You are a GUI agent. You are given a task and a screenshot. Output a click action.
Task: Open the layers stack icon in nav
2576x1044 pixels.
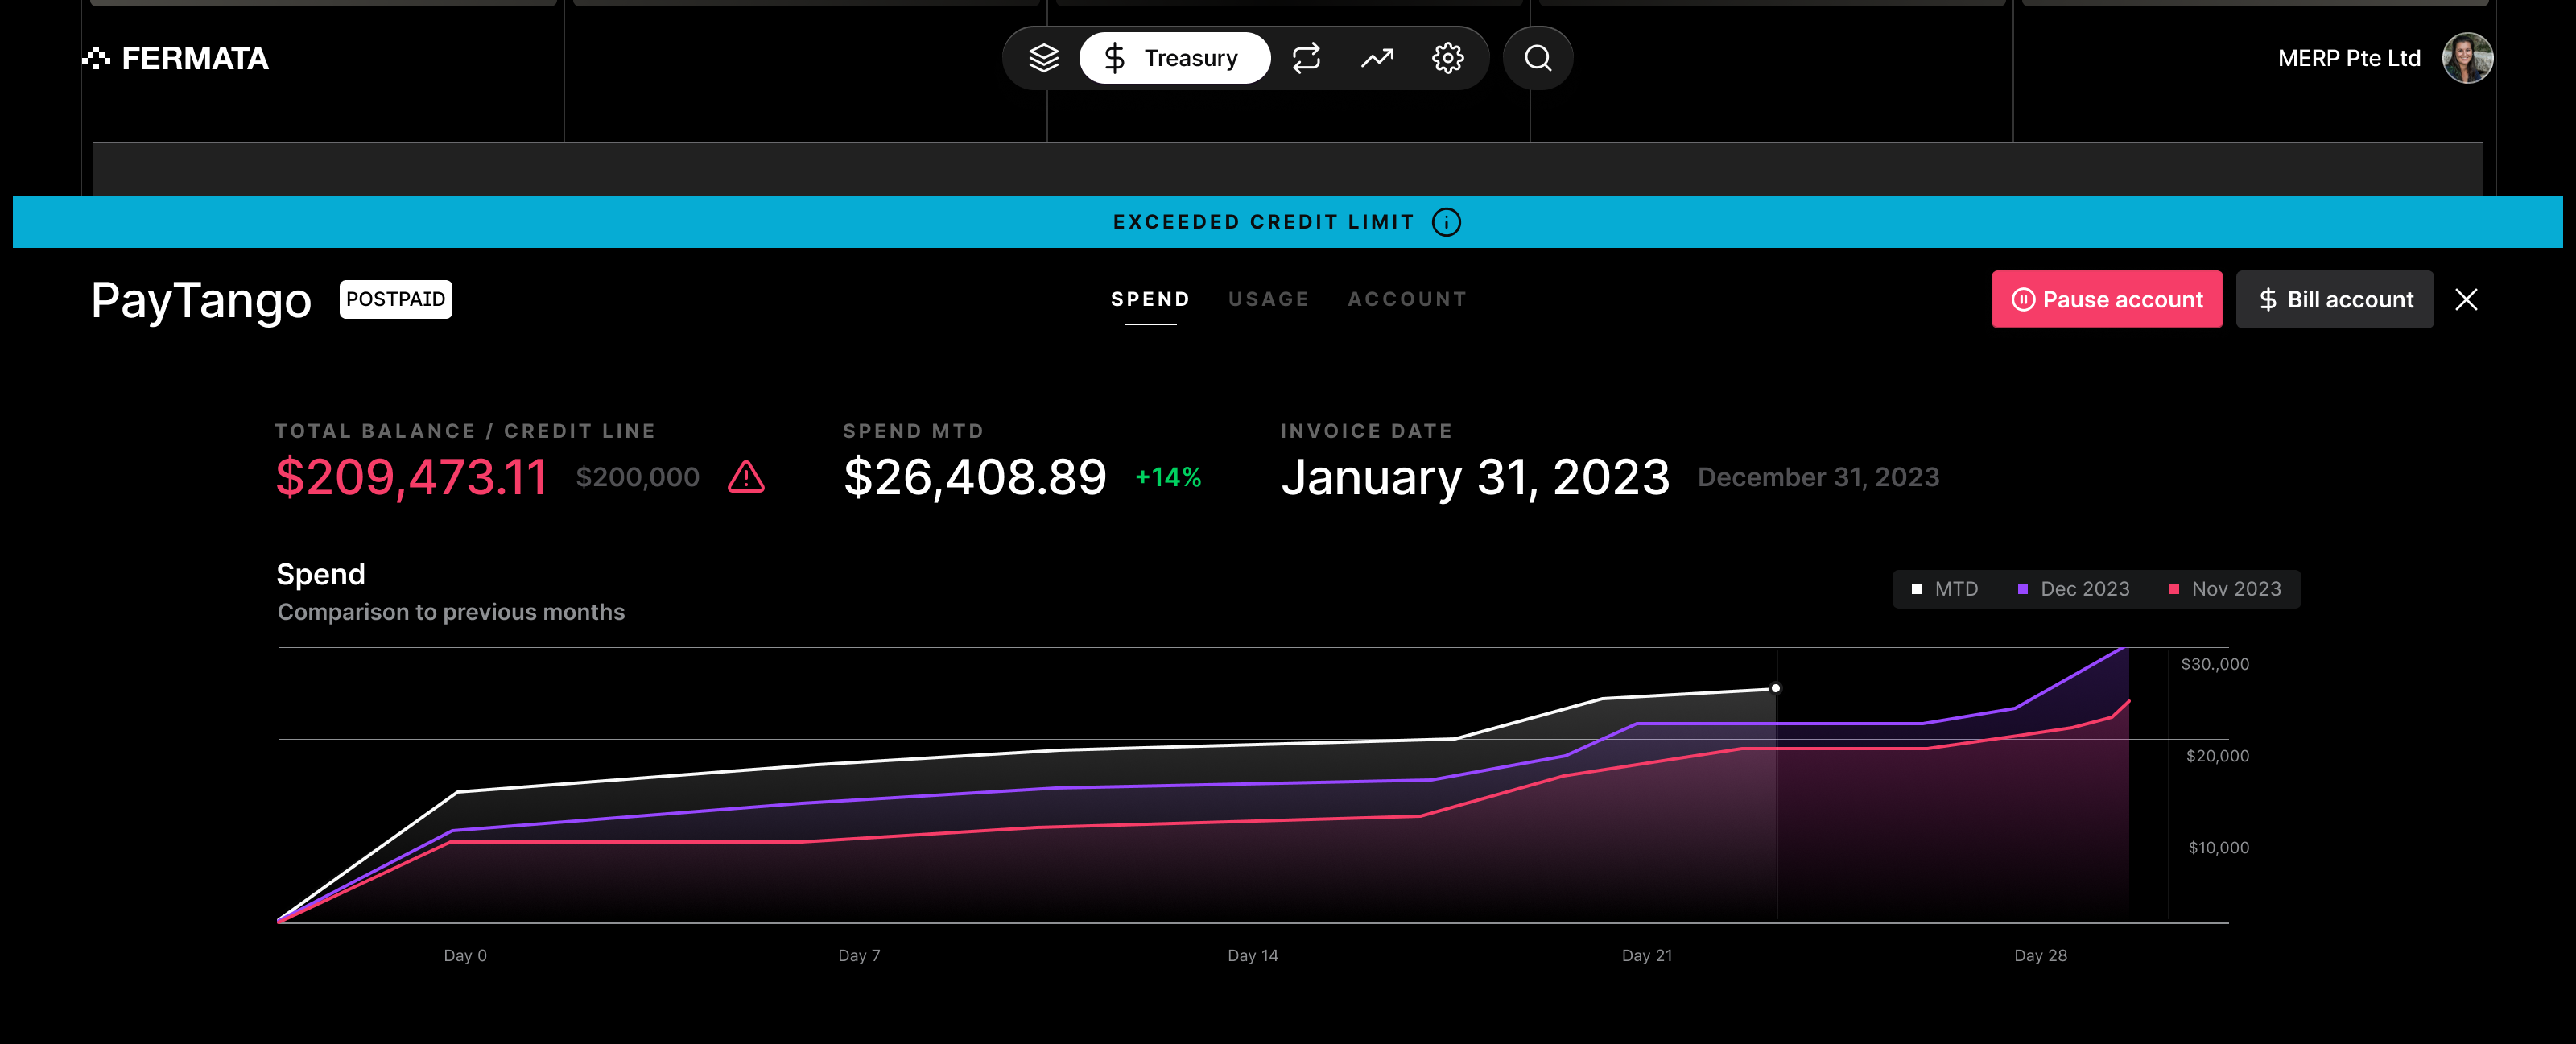click(1043, 58)
